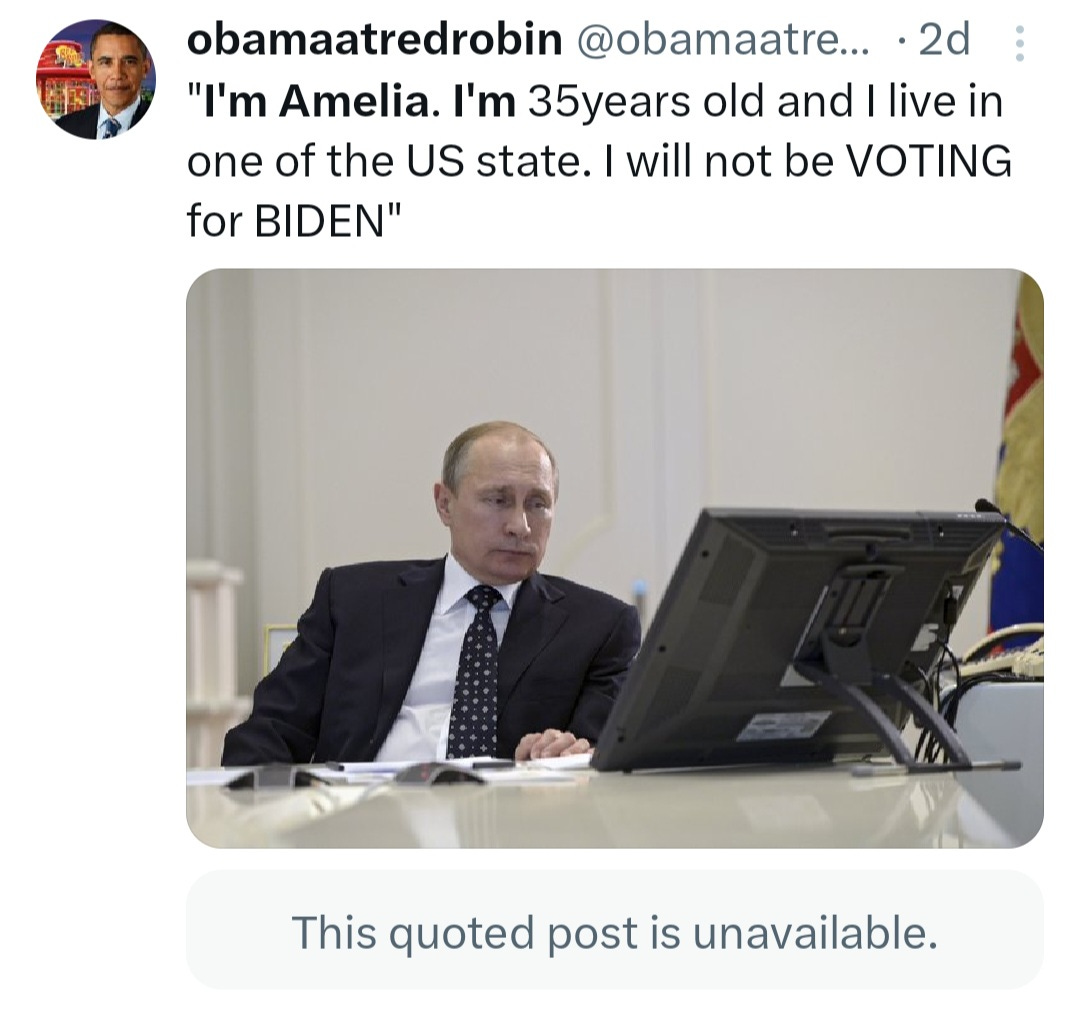Click the obamaatredrobin display name
This screenshot has height=1009, width=1080.
[375, 39]
